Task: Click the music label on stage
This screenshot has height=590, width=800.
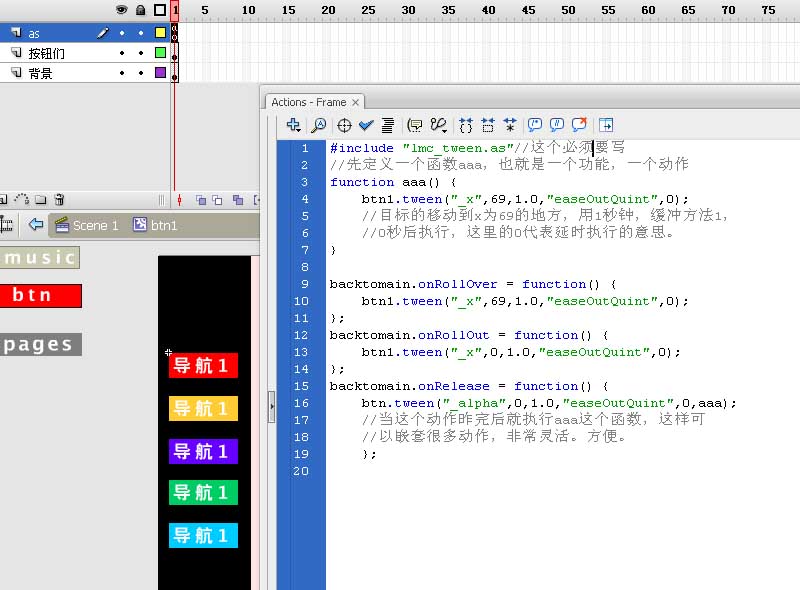Action: 40,258
